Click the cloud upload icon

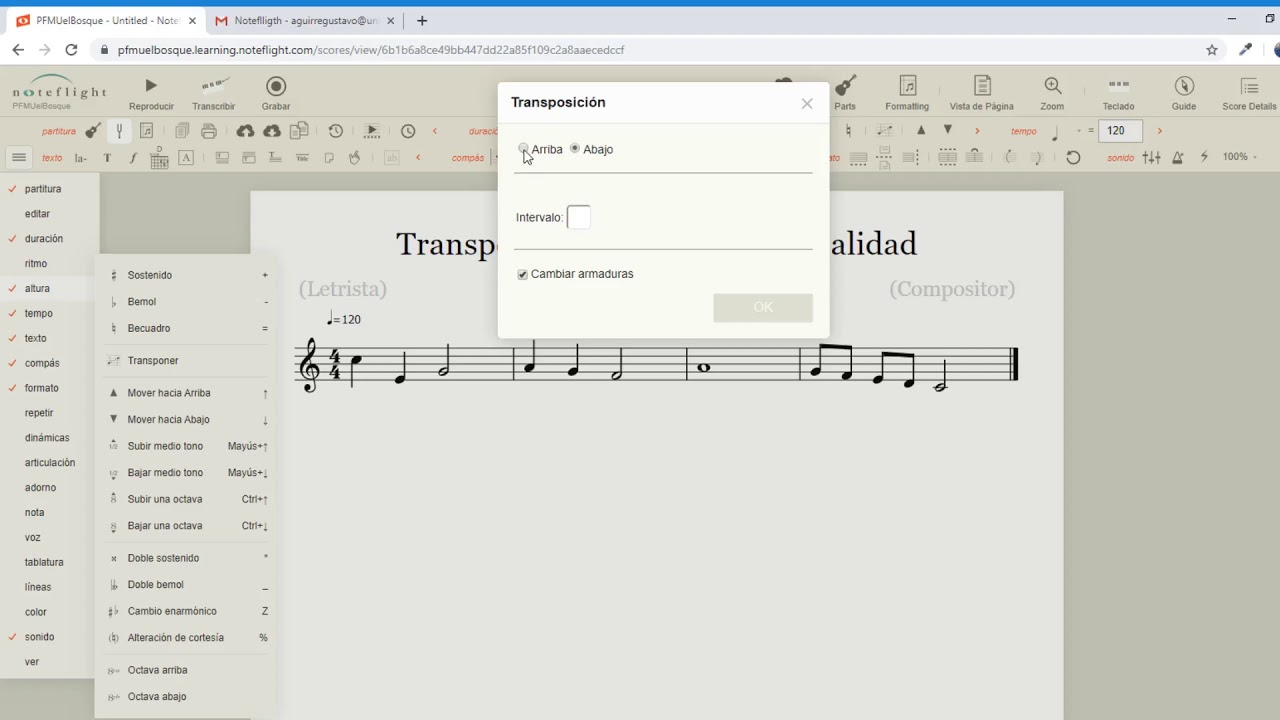point(245,131)
